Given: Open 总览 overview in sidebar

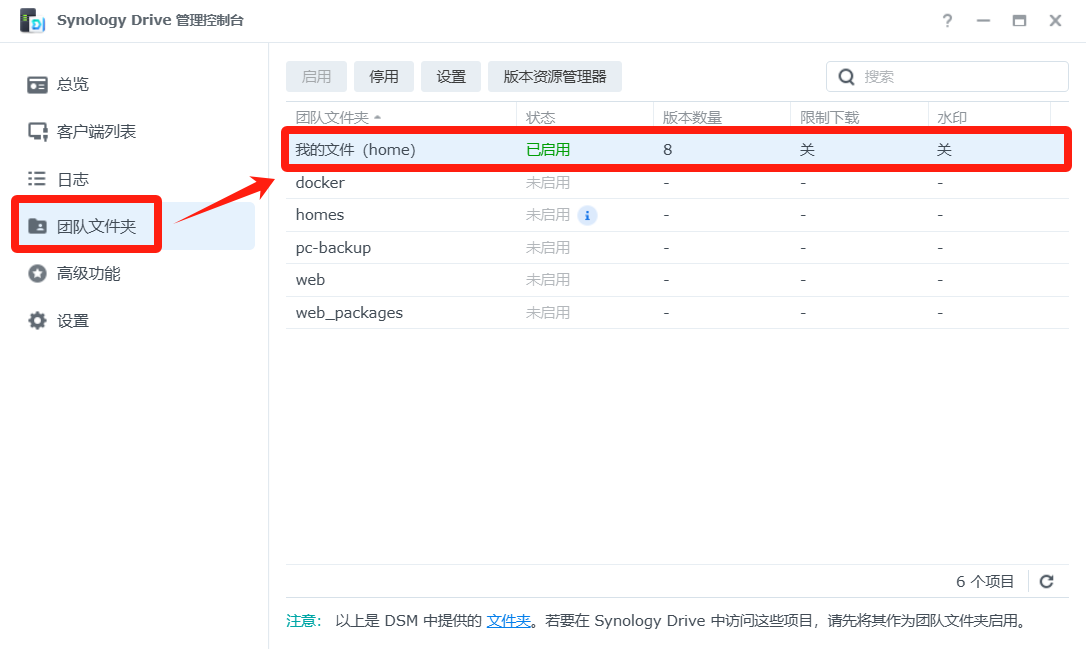Looking at the screenshot, I should 72,84.
